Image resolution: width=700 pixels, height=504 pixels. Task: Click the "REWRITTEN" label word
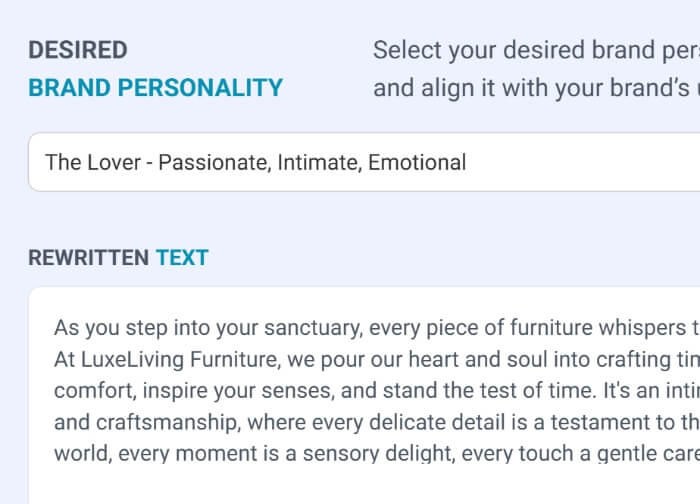point(88,258)
